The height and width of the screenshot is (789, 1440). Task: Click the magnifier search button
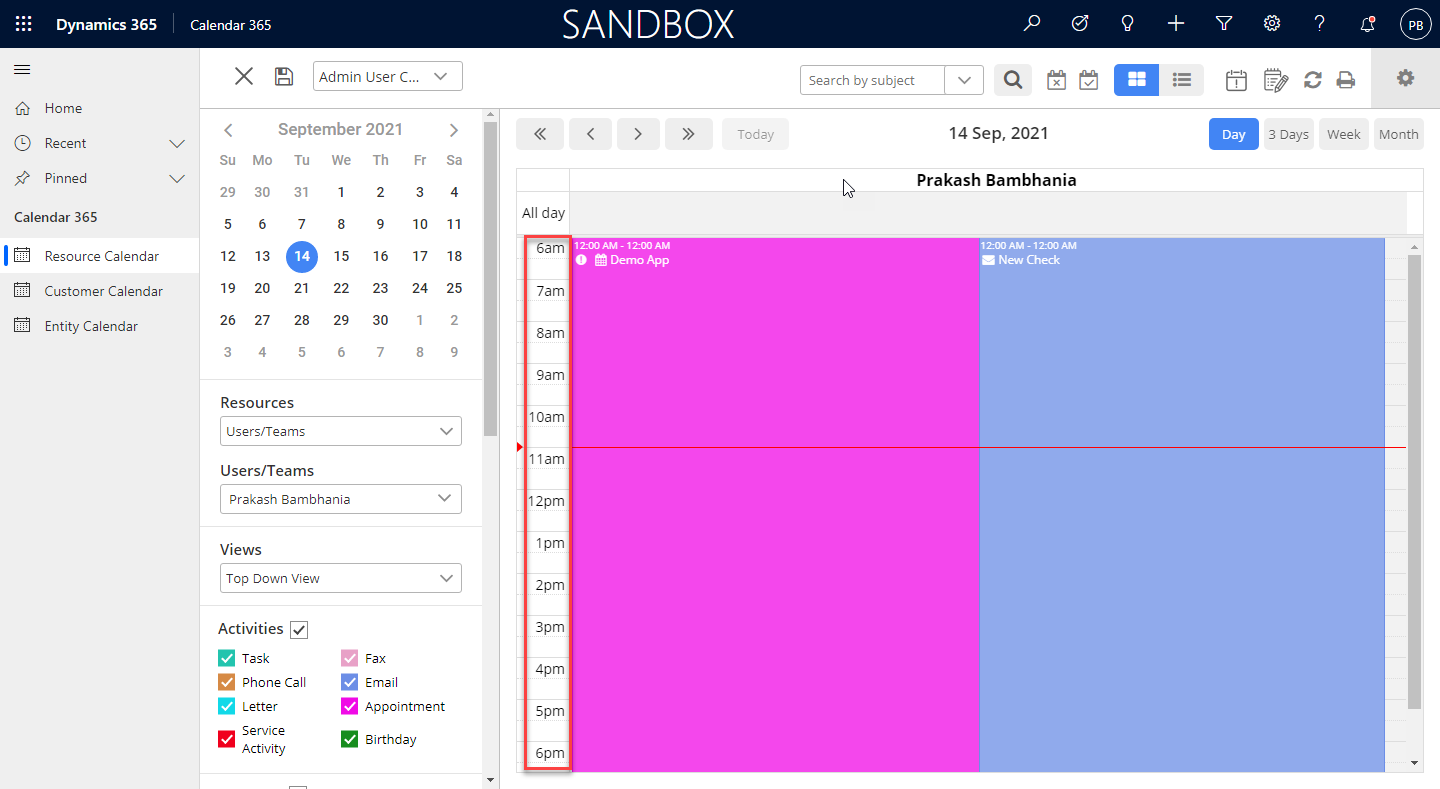click(1012, 80)
